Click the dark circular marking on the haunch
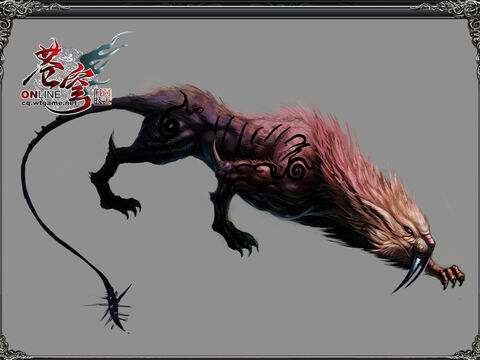Image resolution: width=480 pixels, height=360 pixels. (x=170, y=126)
